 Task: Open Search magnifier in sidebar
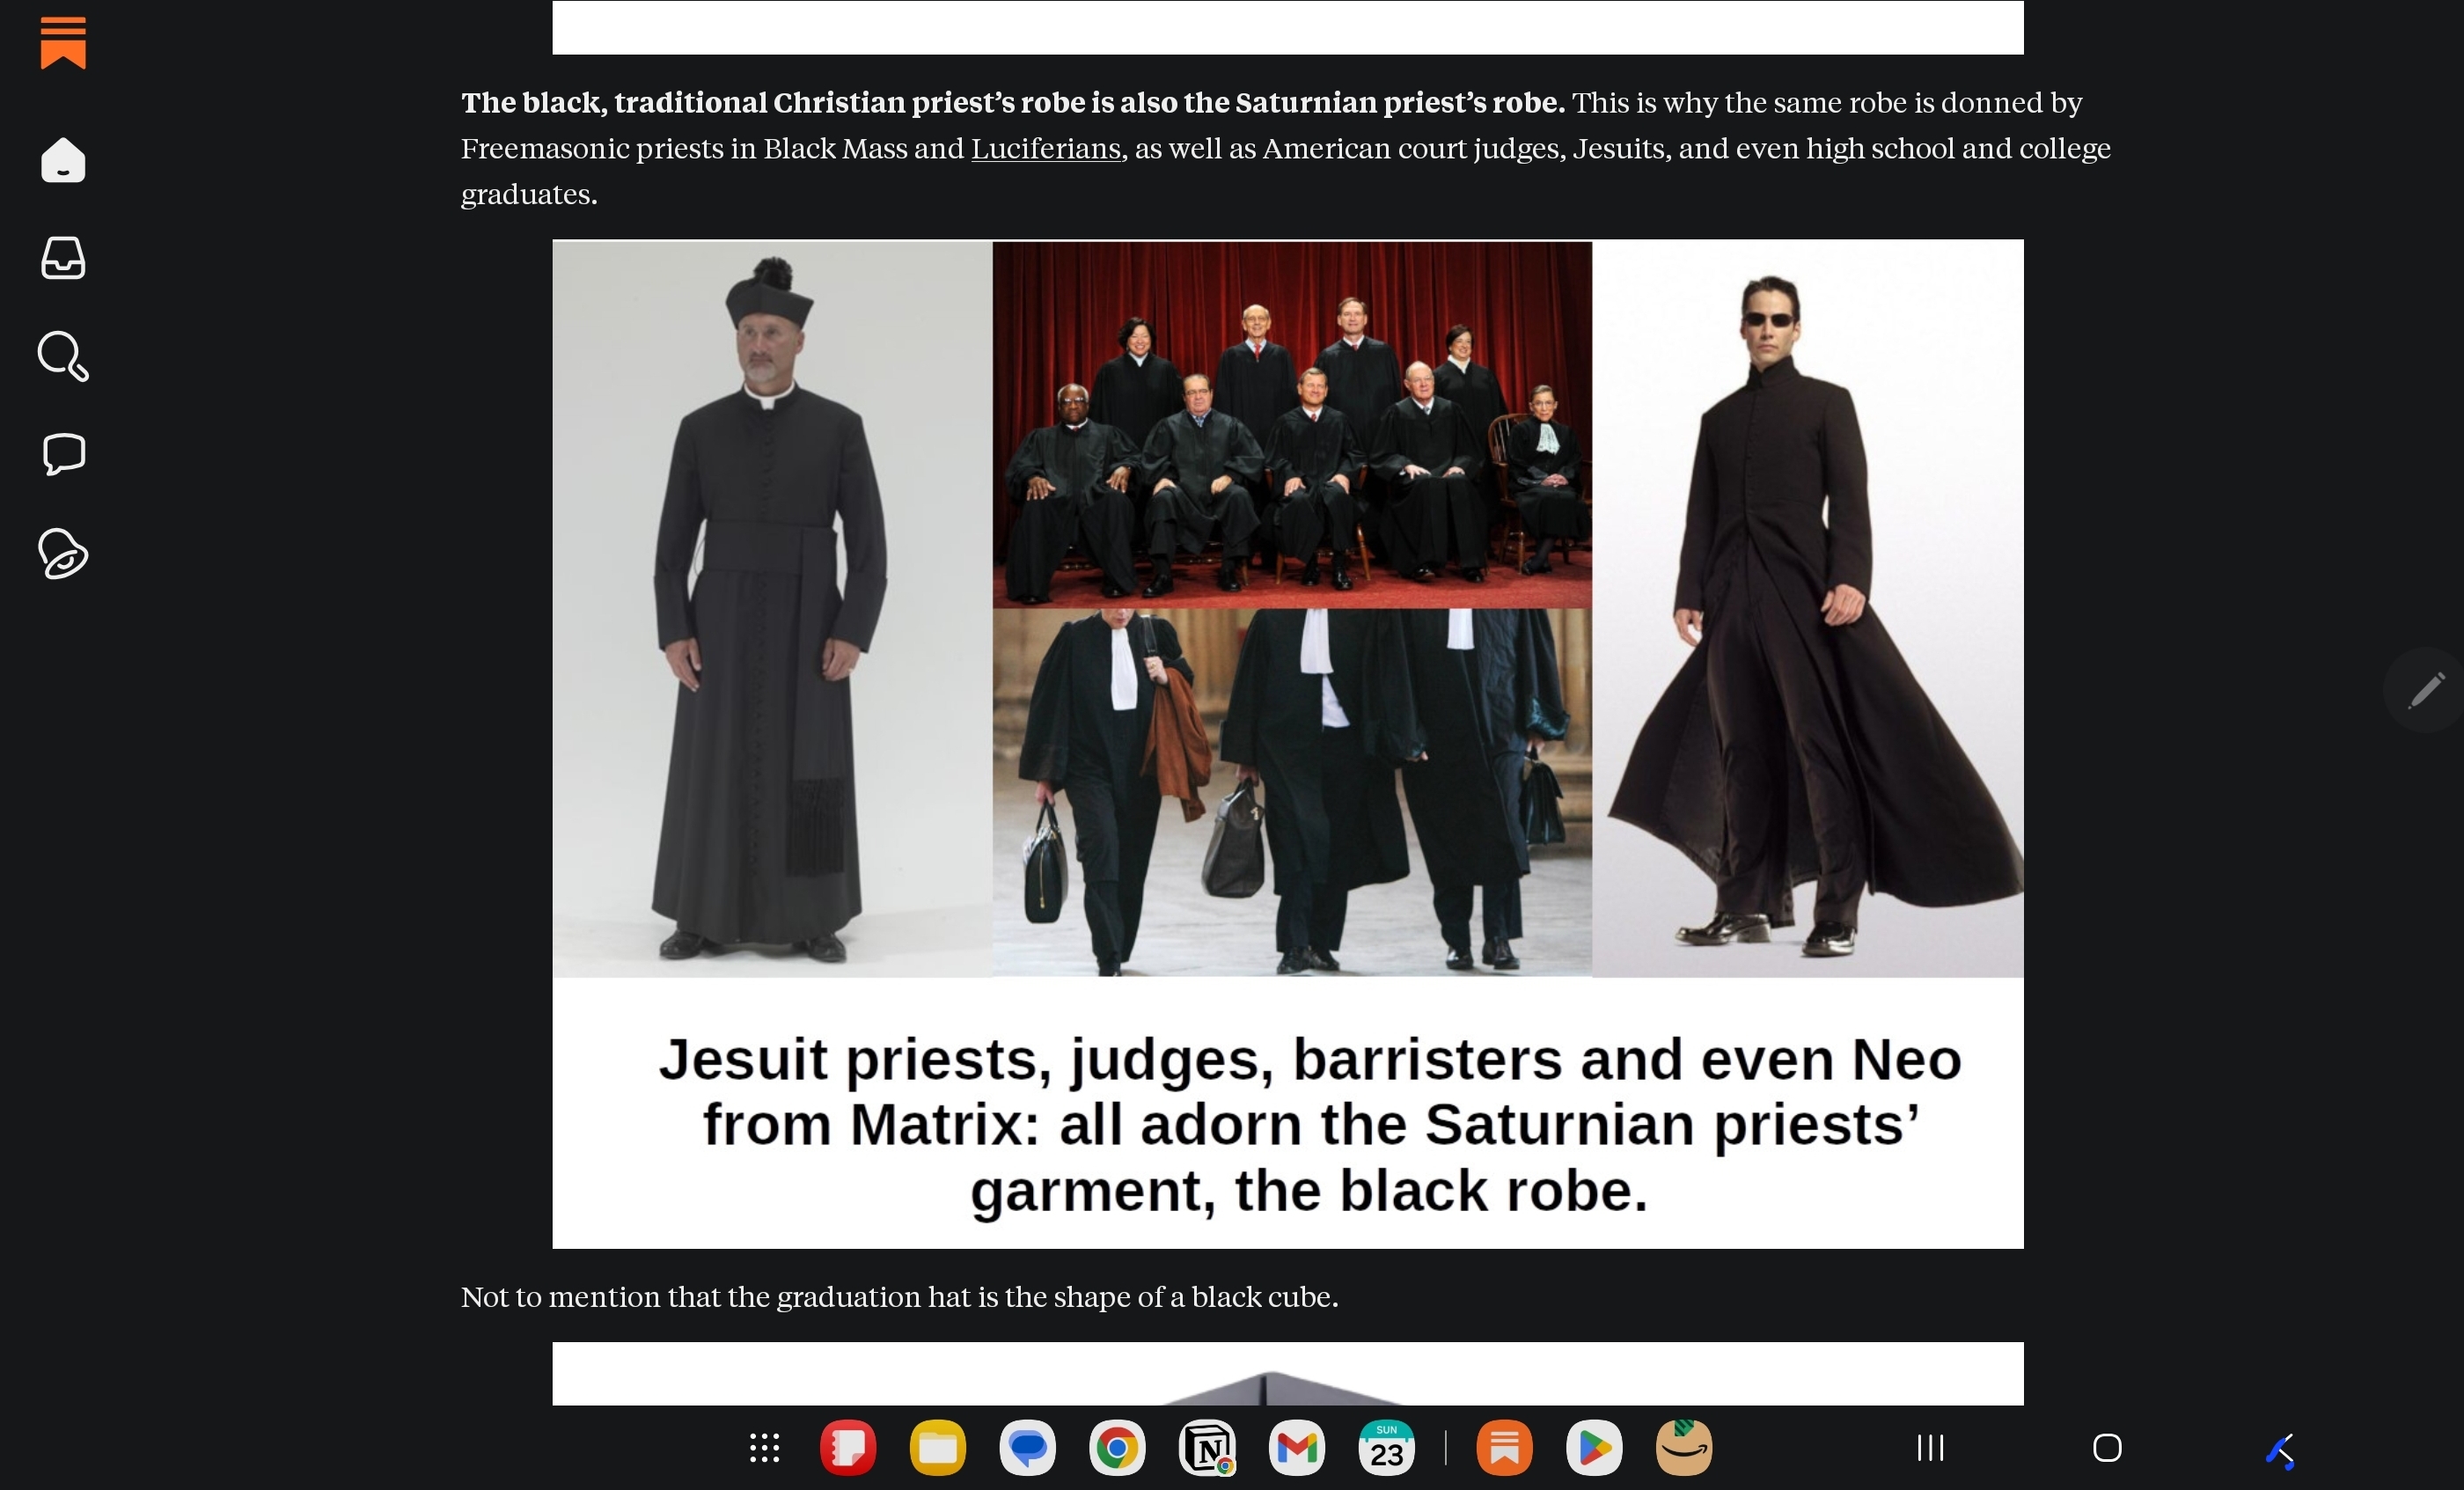(63, 356)
